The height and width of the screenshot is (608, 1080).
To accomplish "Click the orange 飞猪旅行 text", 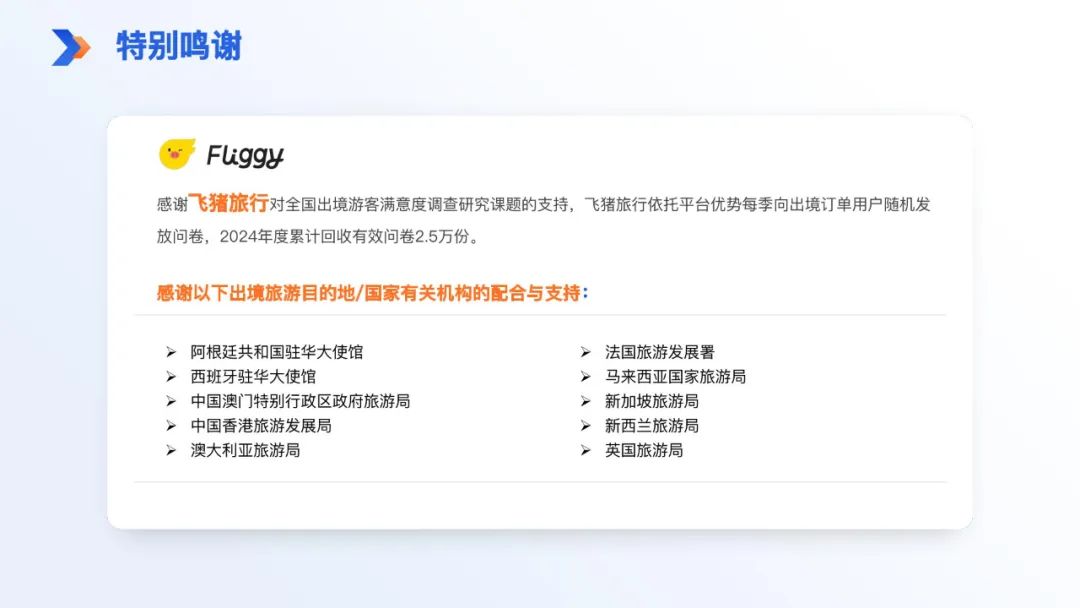I will [228, 203].
